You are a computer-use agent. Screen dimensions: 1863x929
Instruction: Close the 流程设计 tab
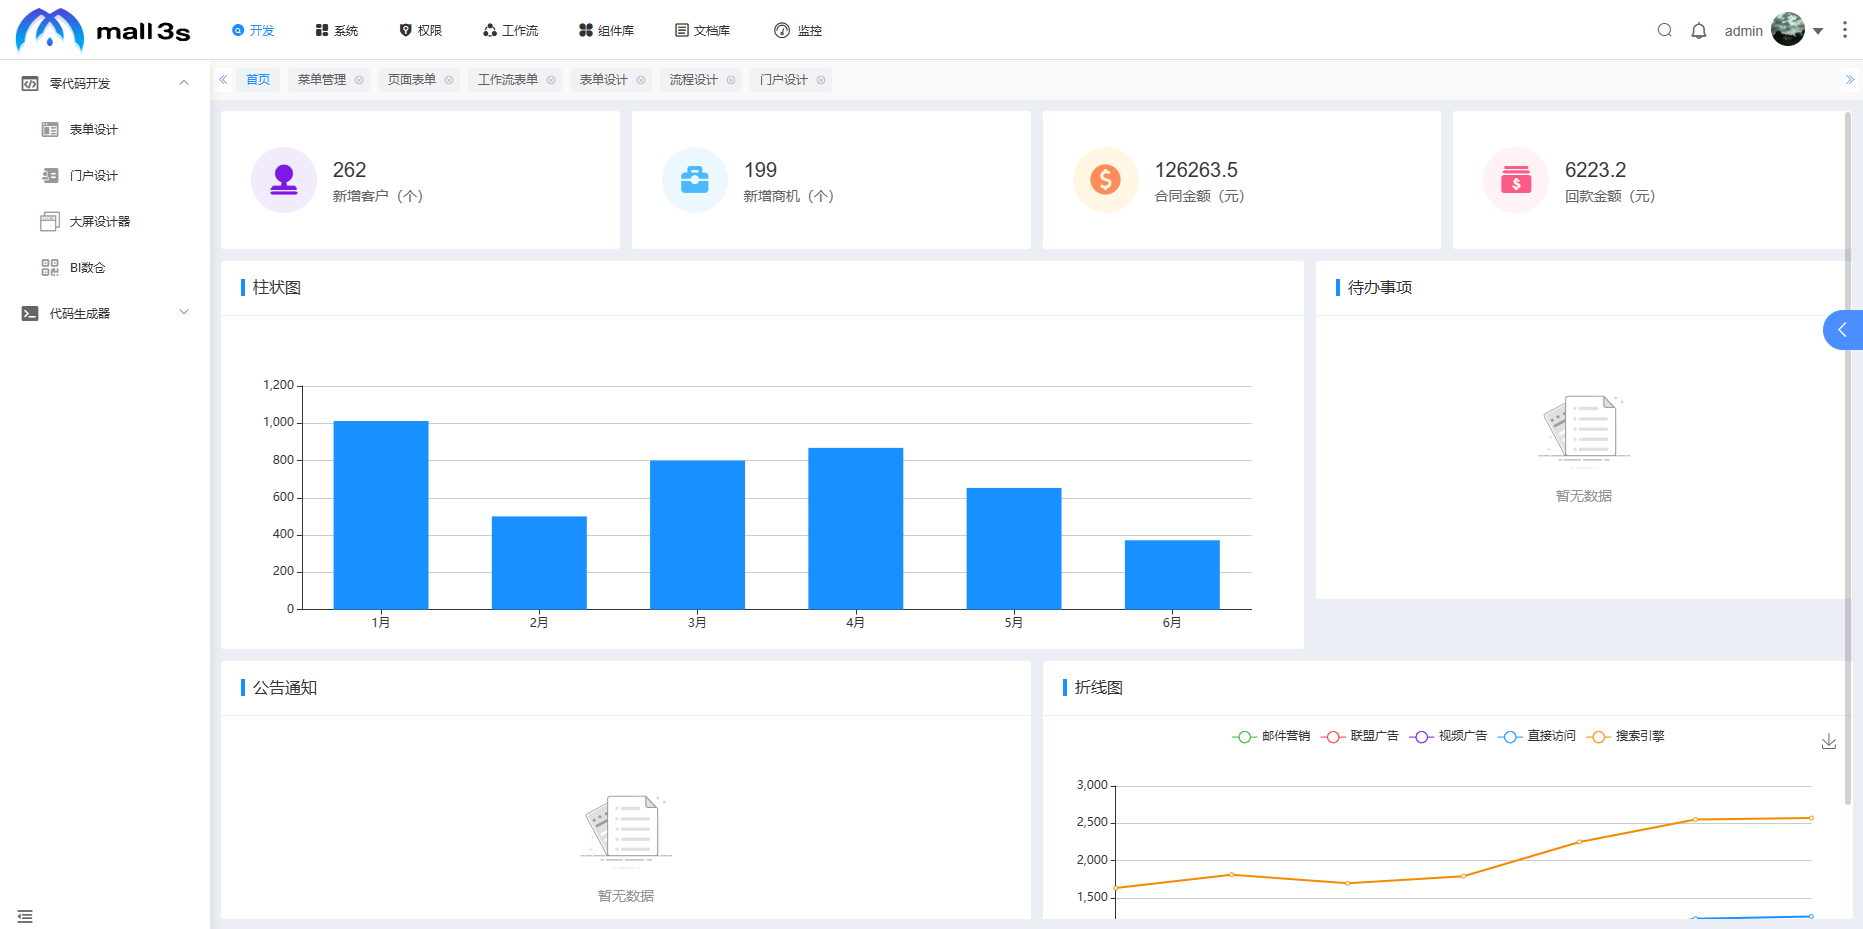[x=731, y=80]
